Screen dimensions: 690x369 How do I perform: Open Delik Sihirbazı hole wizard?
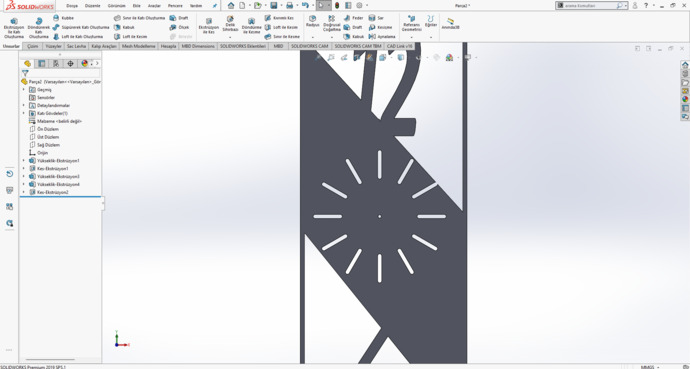click(x=230, y=24)
